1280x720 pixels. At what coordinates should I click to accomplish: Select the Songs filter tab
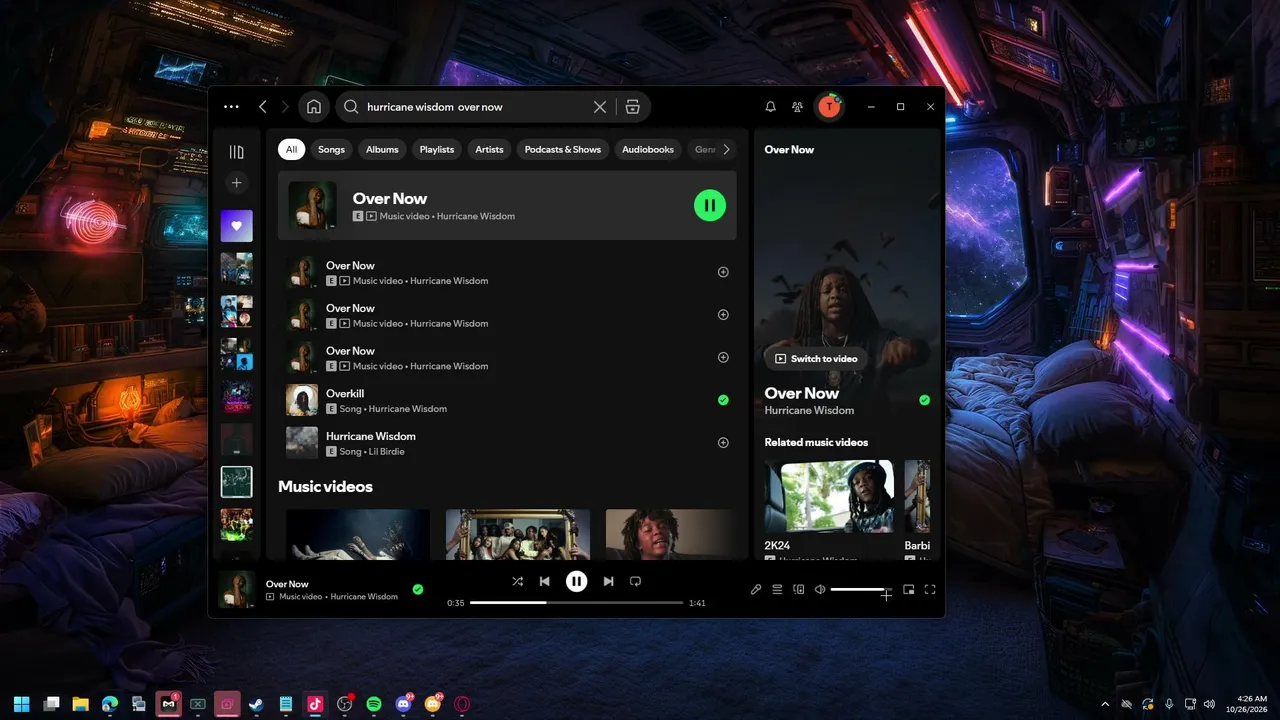(x=331, y=150)
